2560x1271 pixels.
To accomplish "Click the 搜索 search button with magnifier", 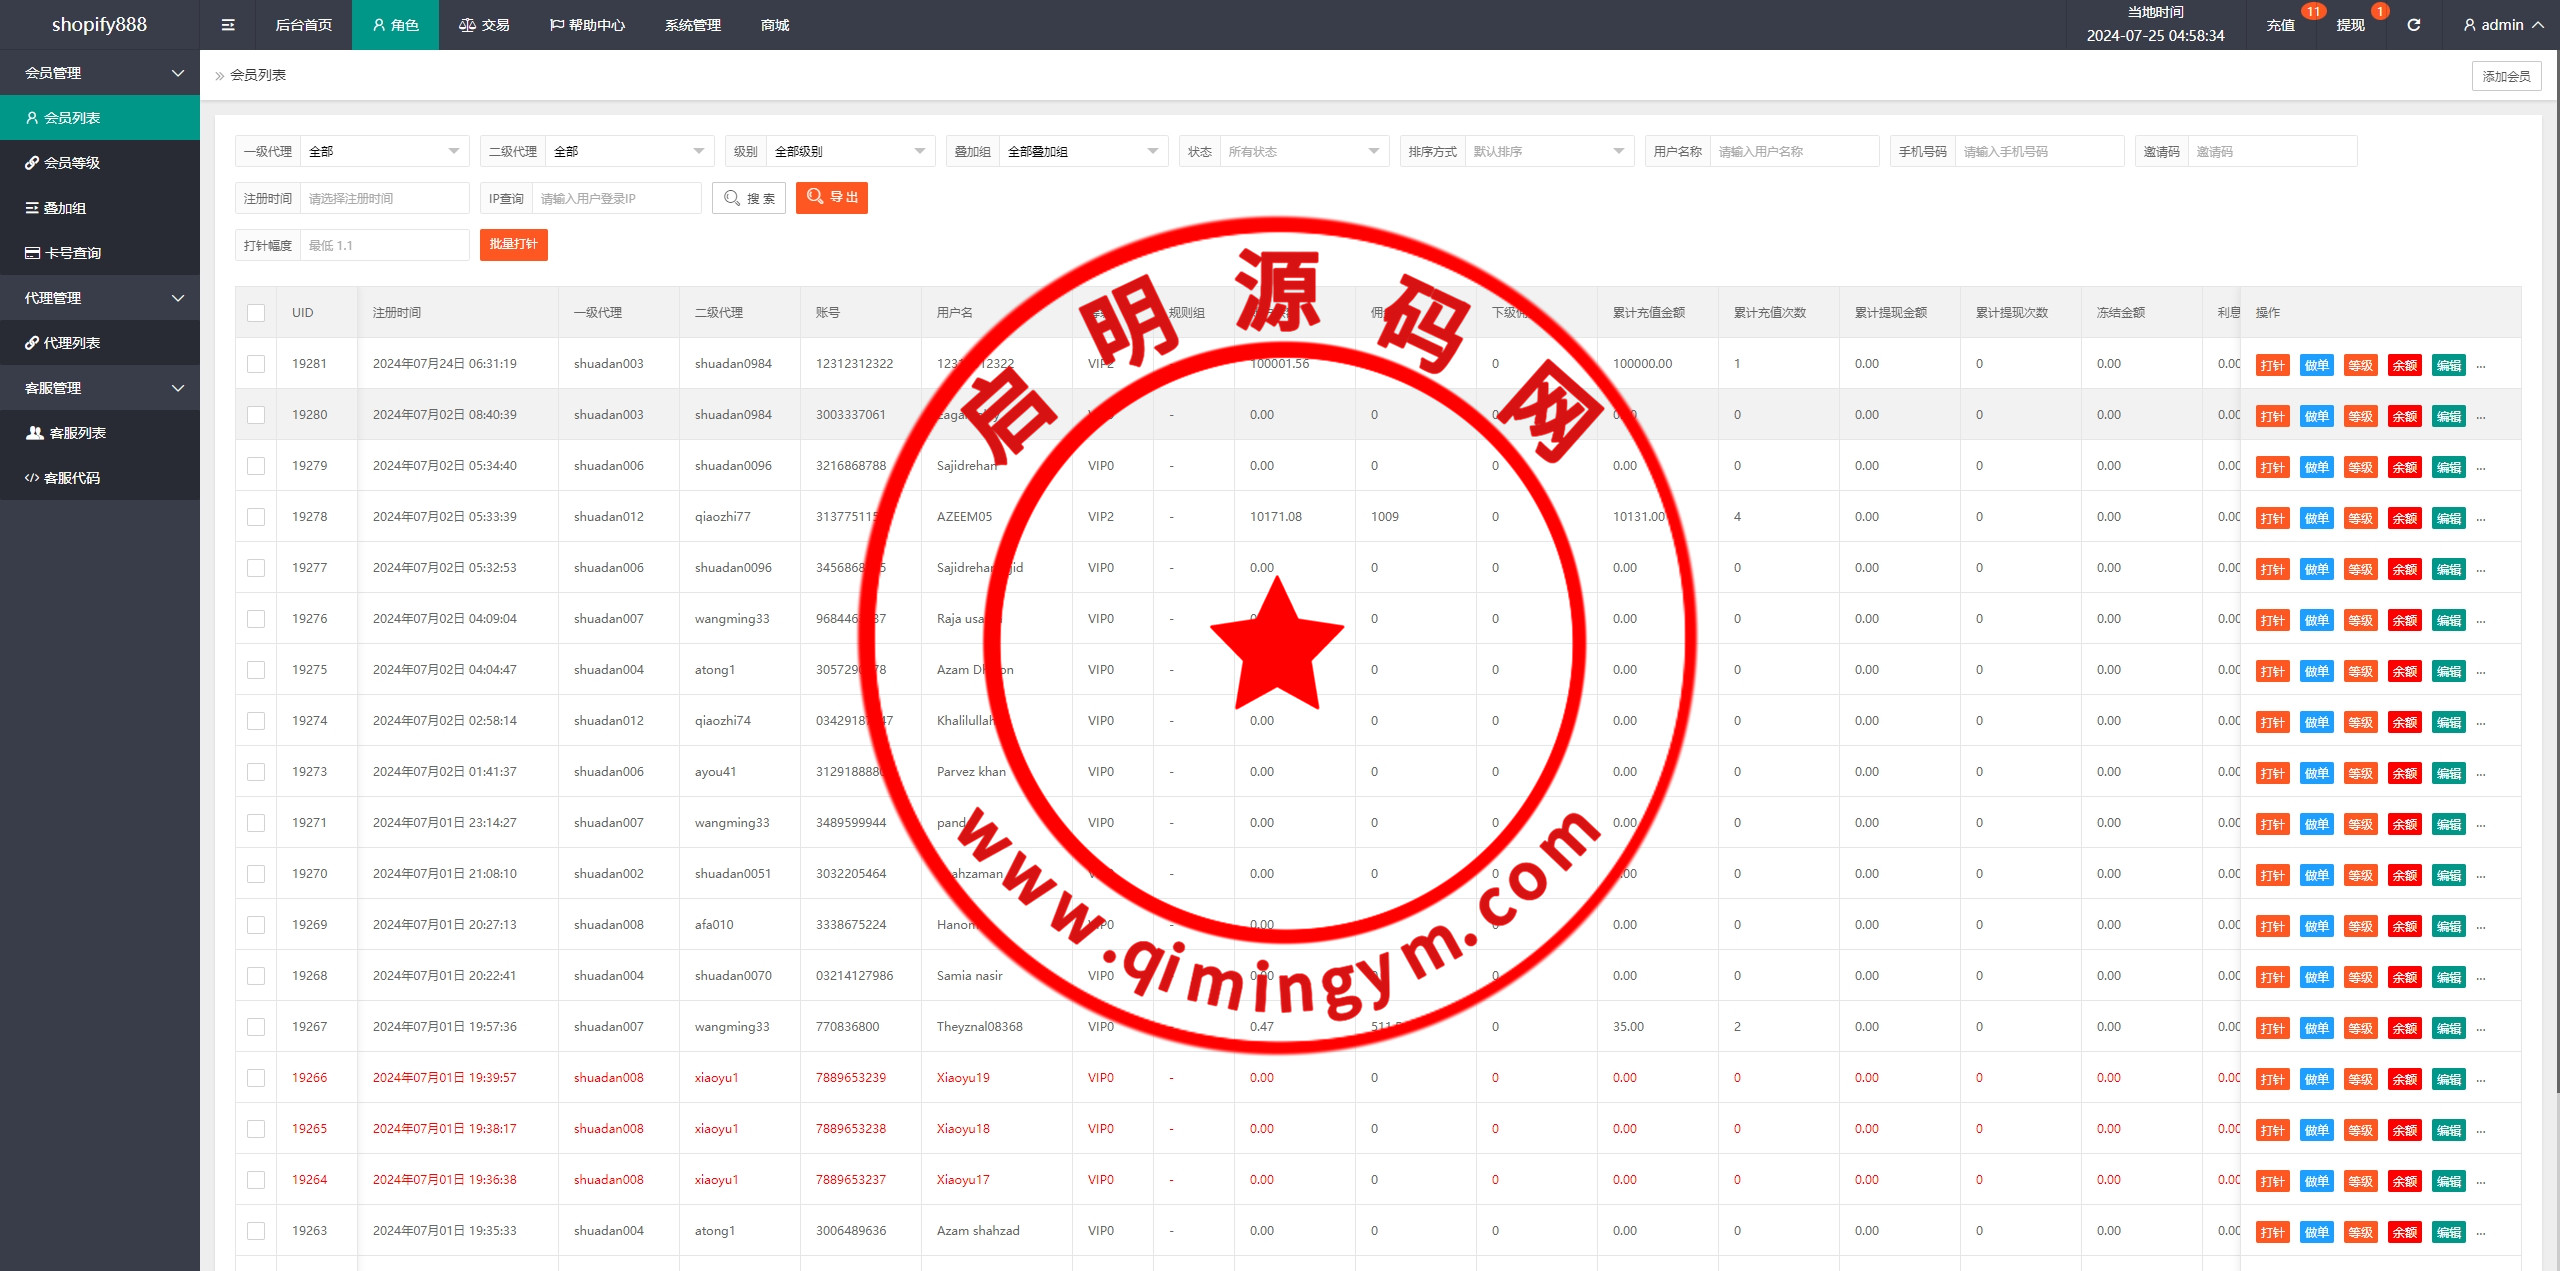I will click(749, 198).
